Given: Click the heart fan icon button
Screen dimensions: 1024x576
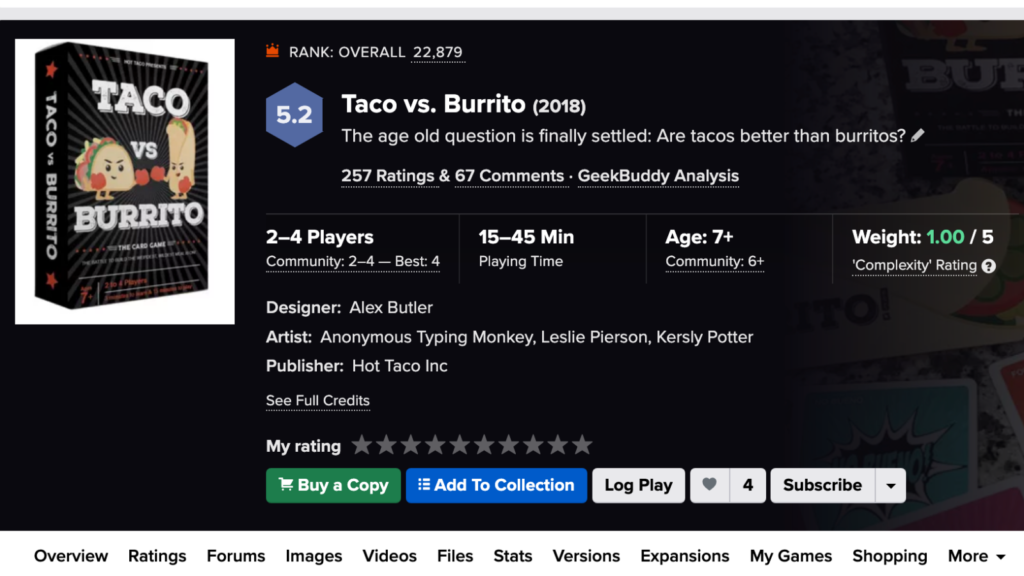Looking at the screenshot, I should 709,485.
